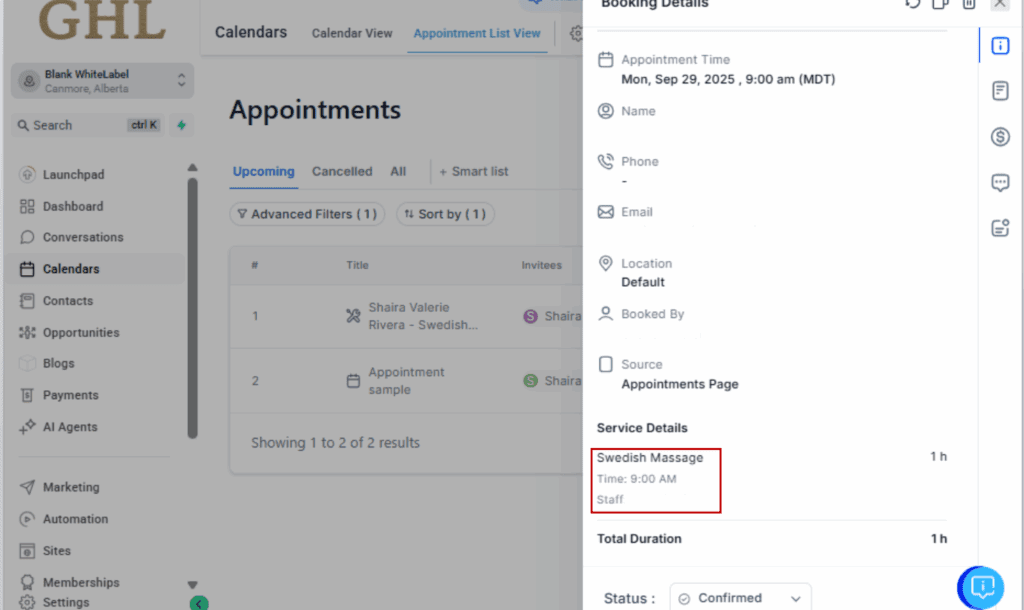The image size is (1024, 610).
Task: Open the Notes panel icon
Action: (1000, 91)
